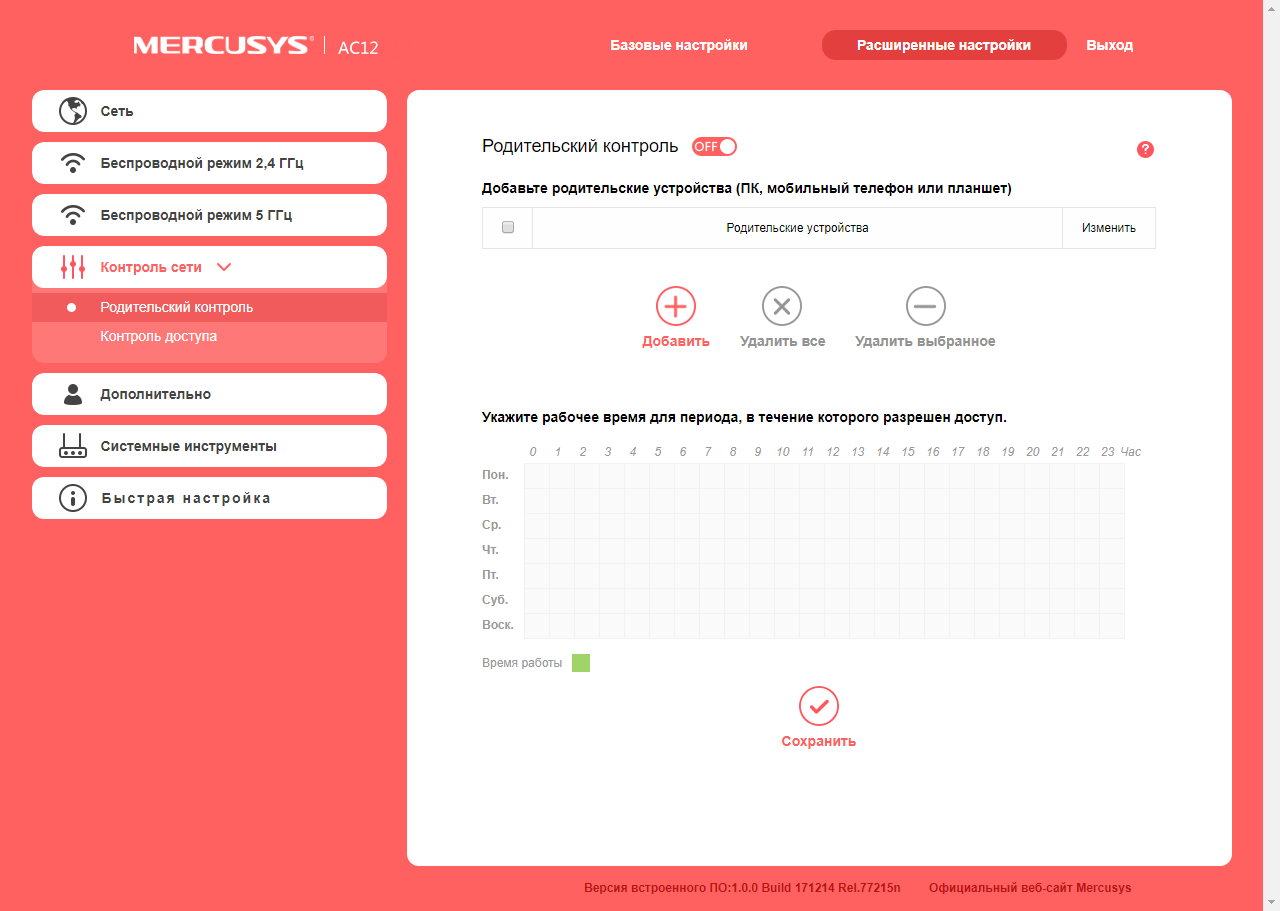1280x911 pixels.
Task: Click the green Время работы color swatch
Action: (581, 663)
